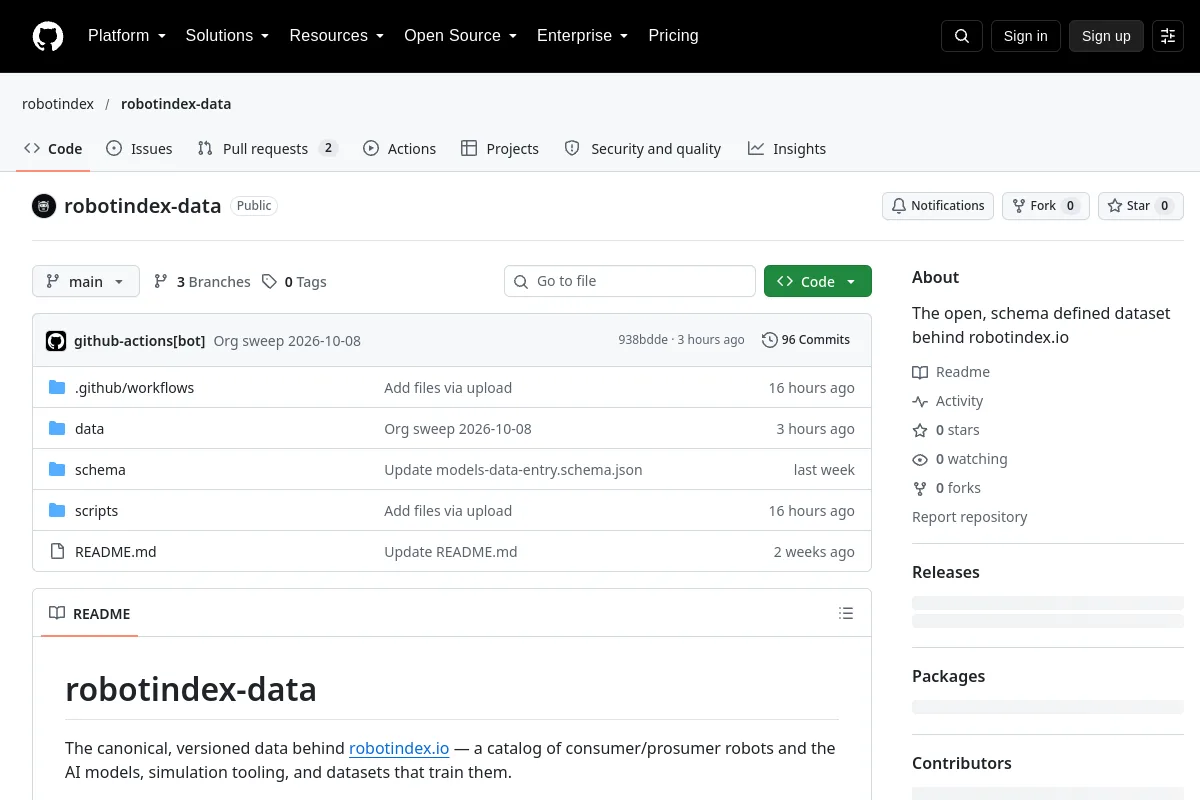1200x800 pixels.
Task: Open the robotindex owner link
Action: 58,104
